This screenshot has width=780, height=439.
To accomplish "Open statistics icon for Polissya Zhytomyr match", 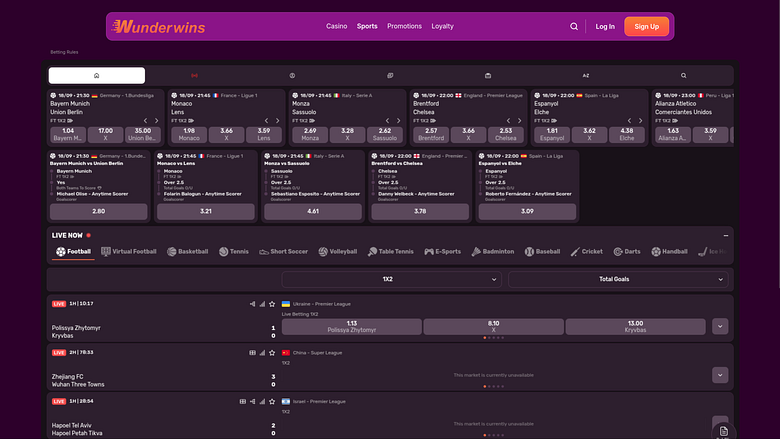I will pyautogui.click(x=262, y=304).
